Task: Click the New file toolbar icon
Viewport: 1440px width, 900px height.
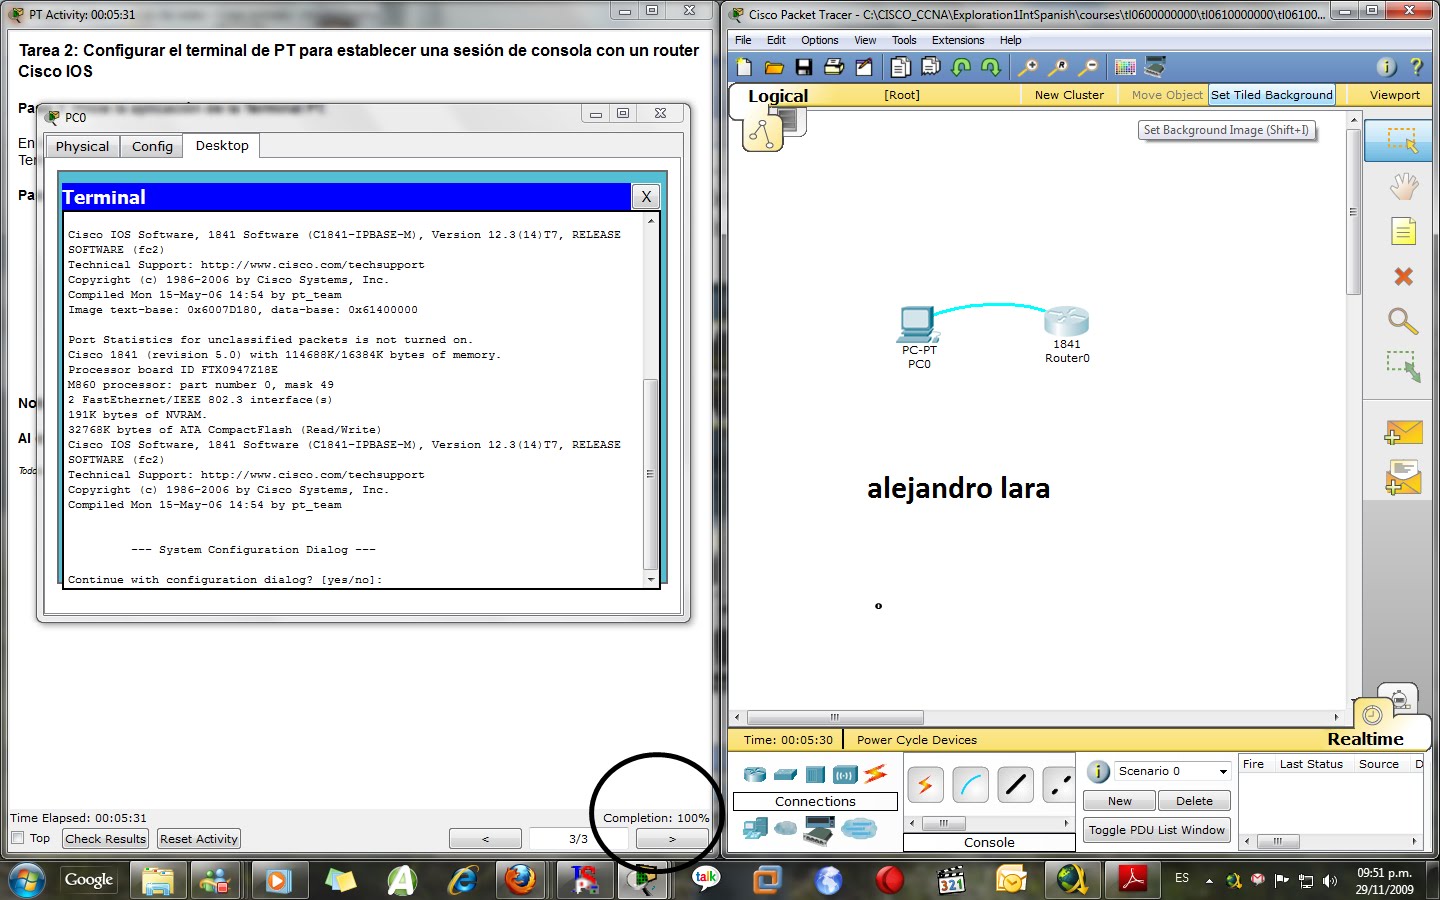Action: tap(744, 67)
